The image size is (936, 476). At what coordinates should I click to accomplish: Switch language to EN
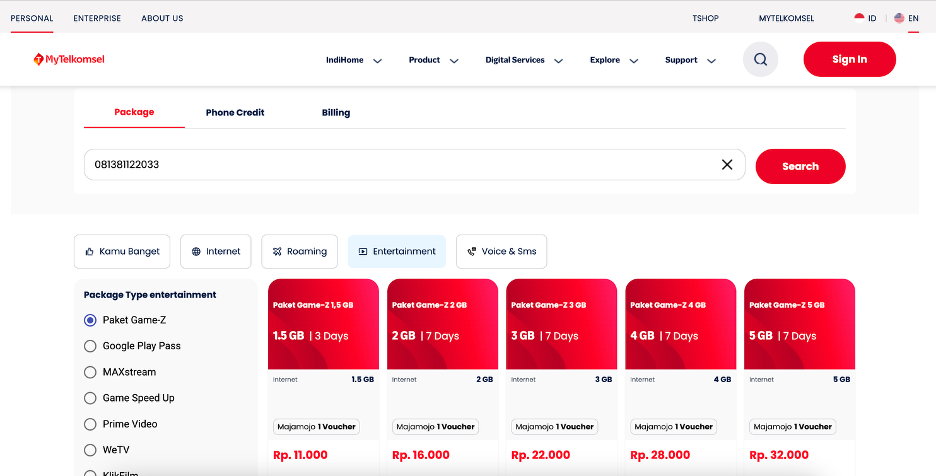[x=906, y=18]
